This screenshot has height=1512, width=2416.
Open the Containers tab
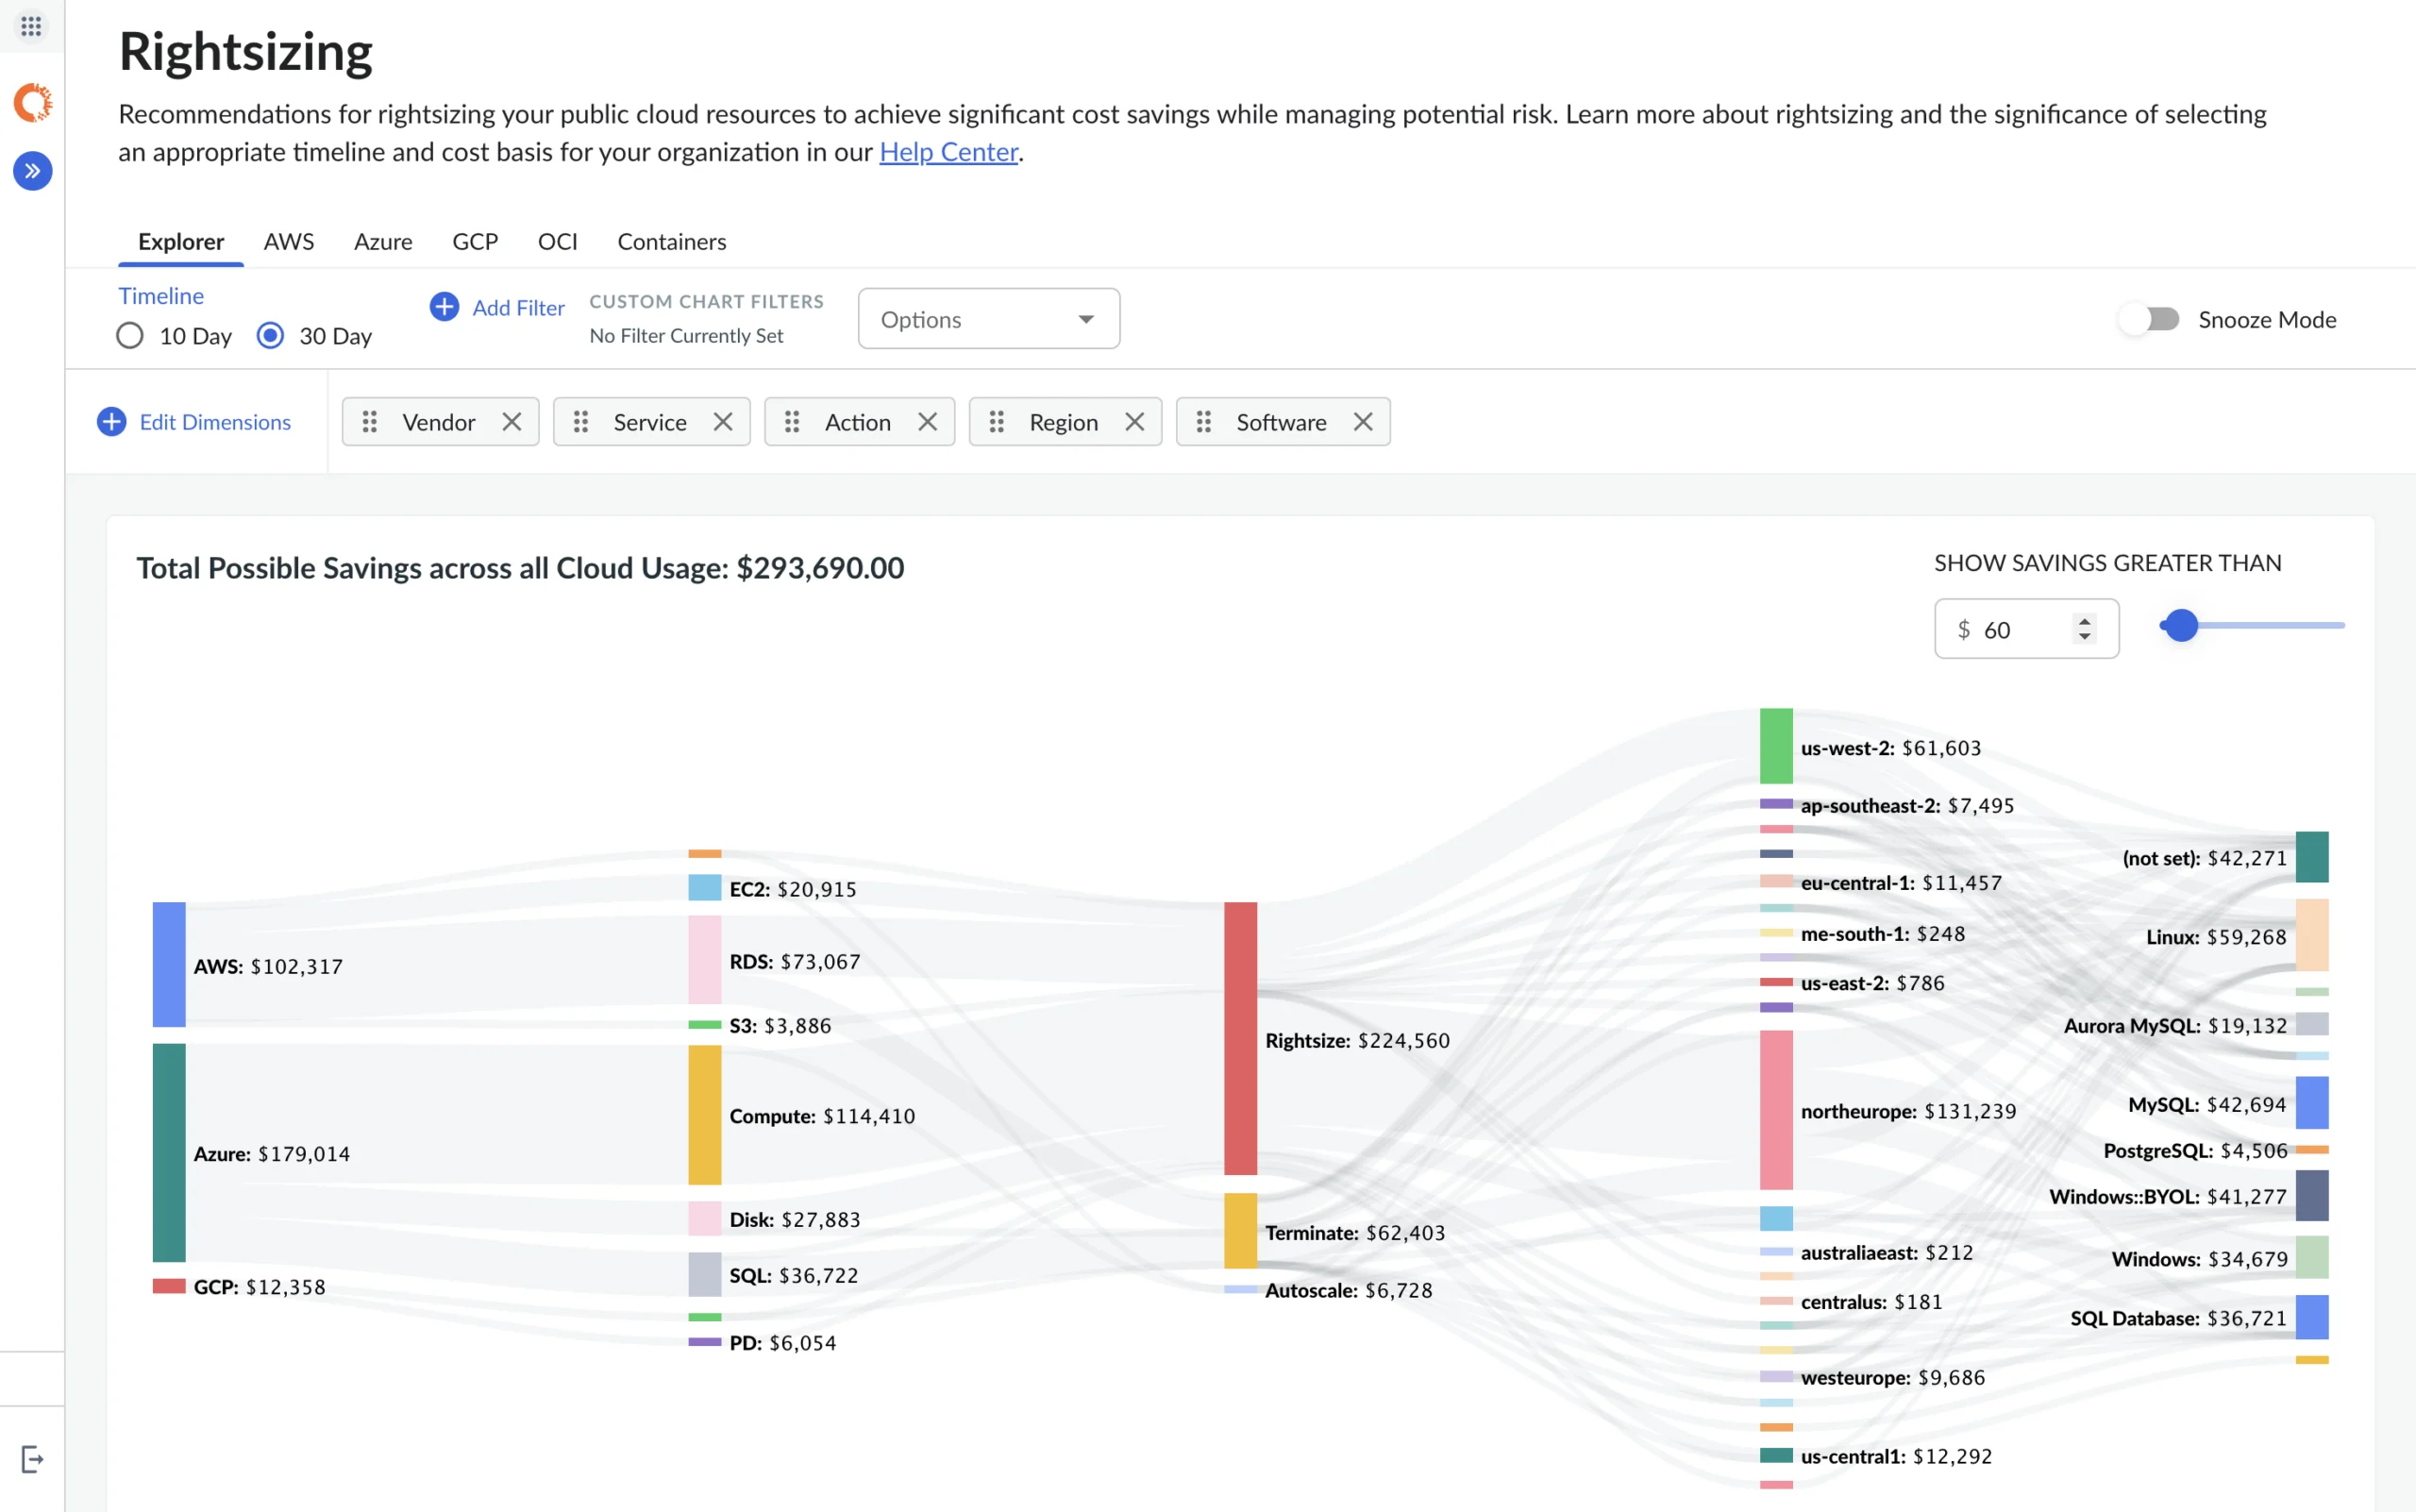671,242
